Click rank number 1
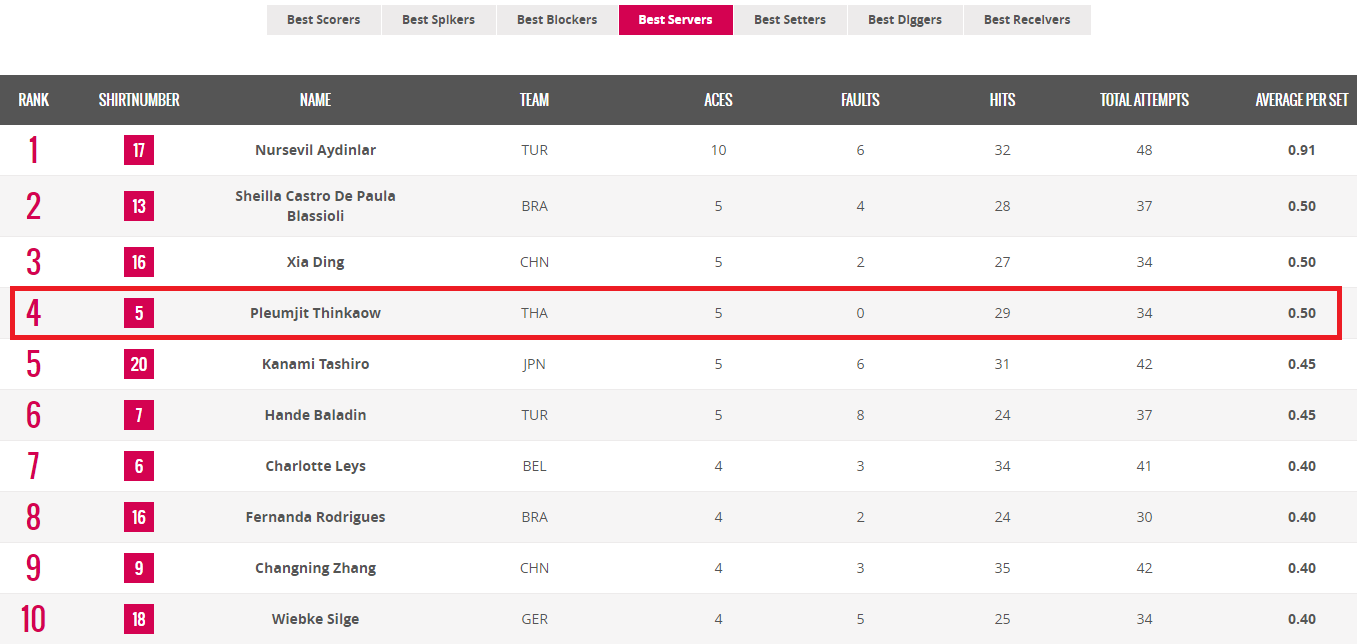 pos(33,150)
